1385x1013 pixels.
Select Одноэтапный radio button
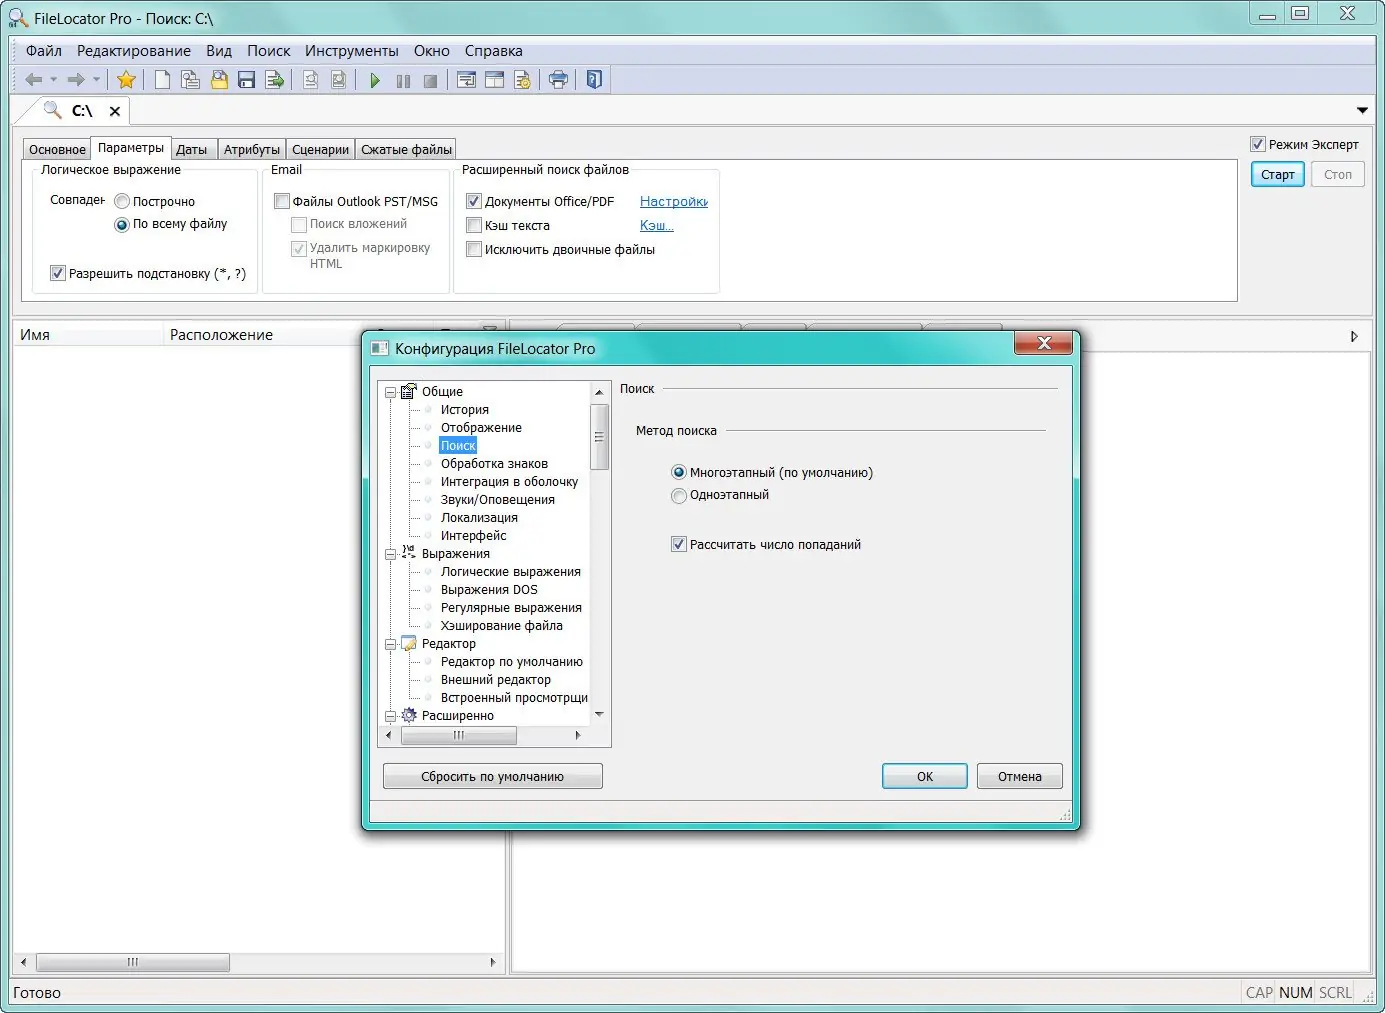click(679, 495)
